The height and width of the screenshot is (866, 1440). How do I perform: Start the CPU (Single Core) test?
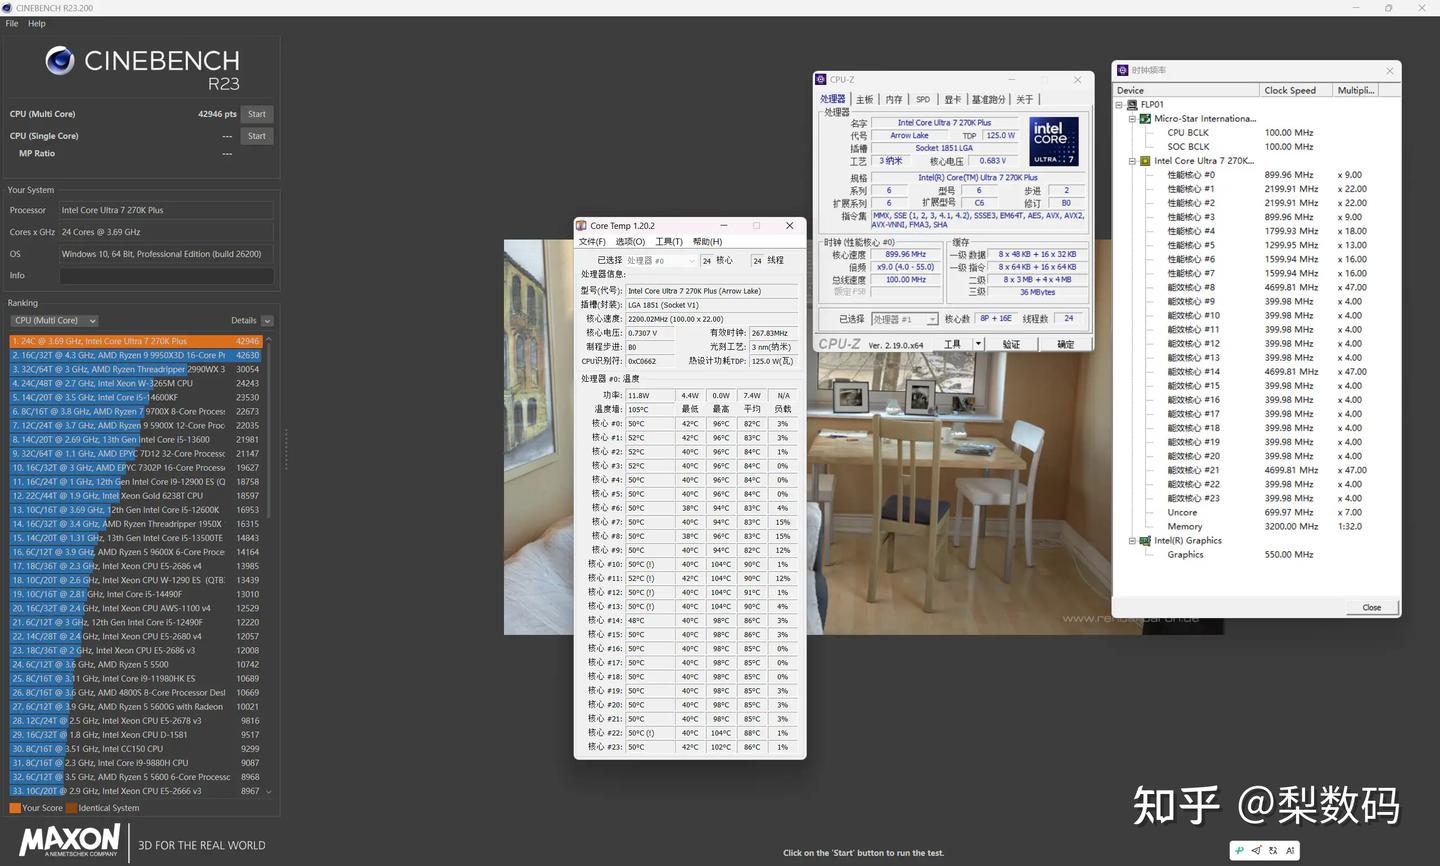[257, 136]
